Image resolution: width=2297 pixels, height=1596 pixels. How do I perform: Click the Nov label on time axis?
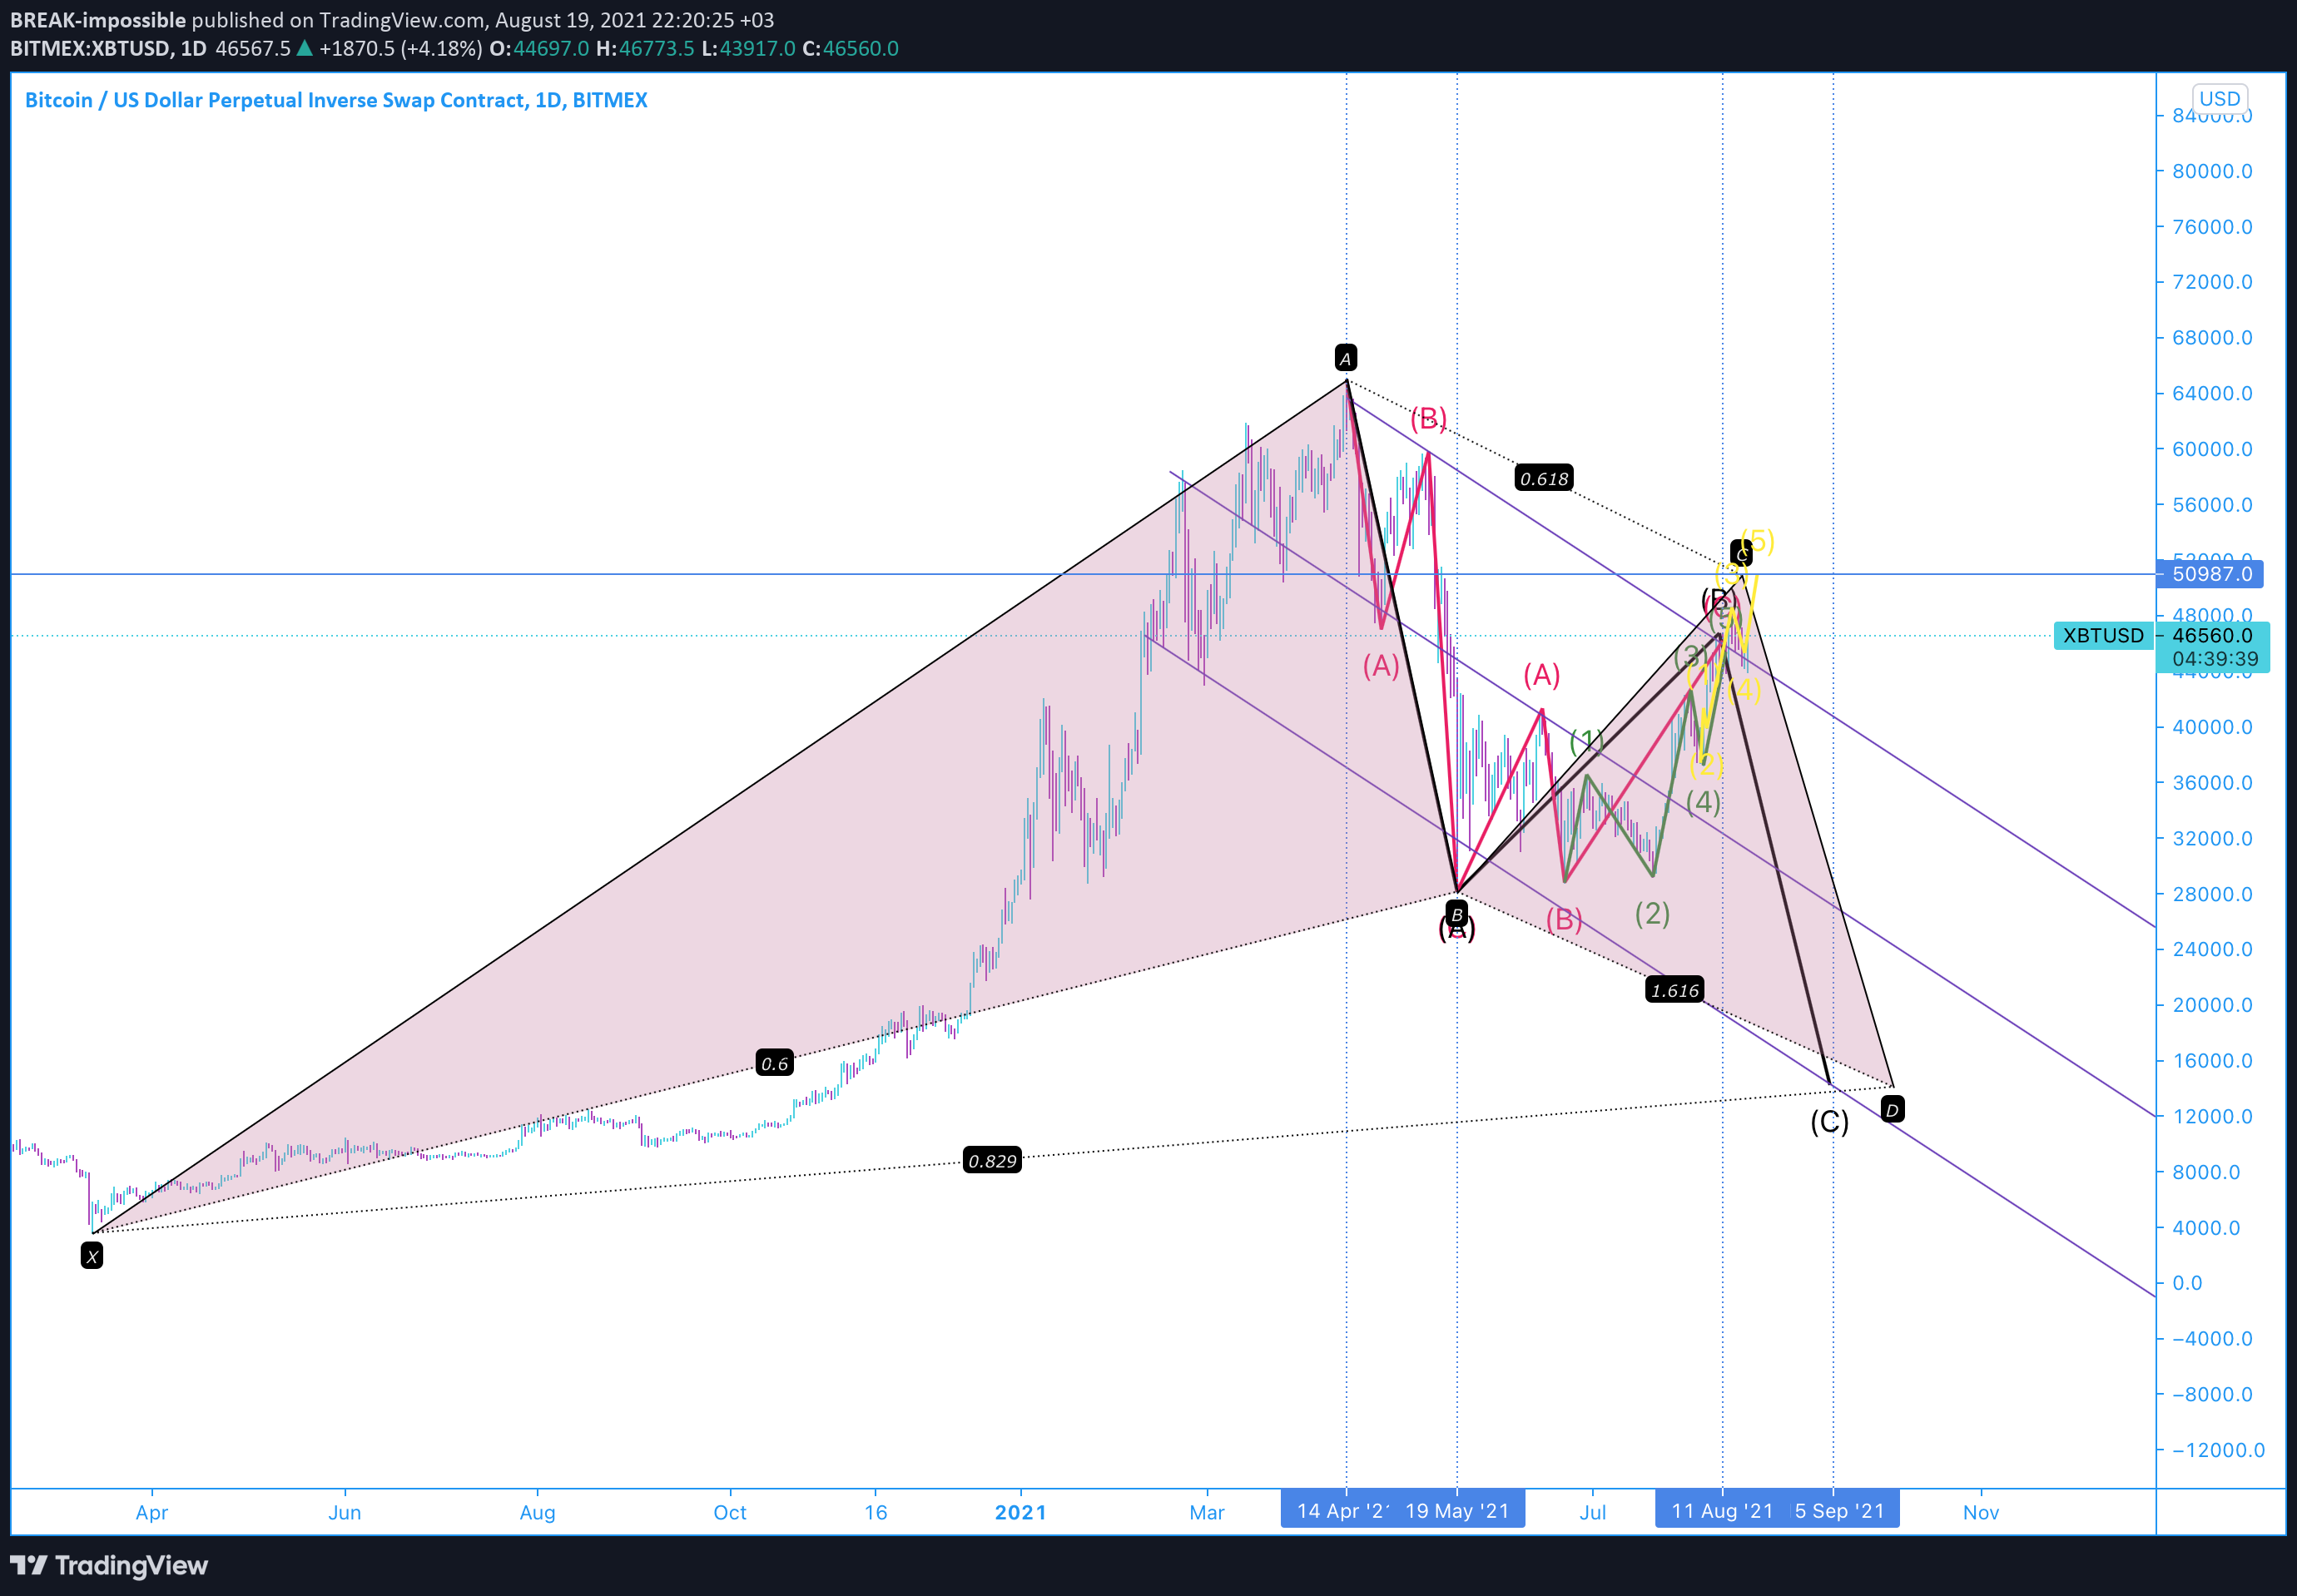tap(1981, 1512)
